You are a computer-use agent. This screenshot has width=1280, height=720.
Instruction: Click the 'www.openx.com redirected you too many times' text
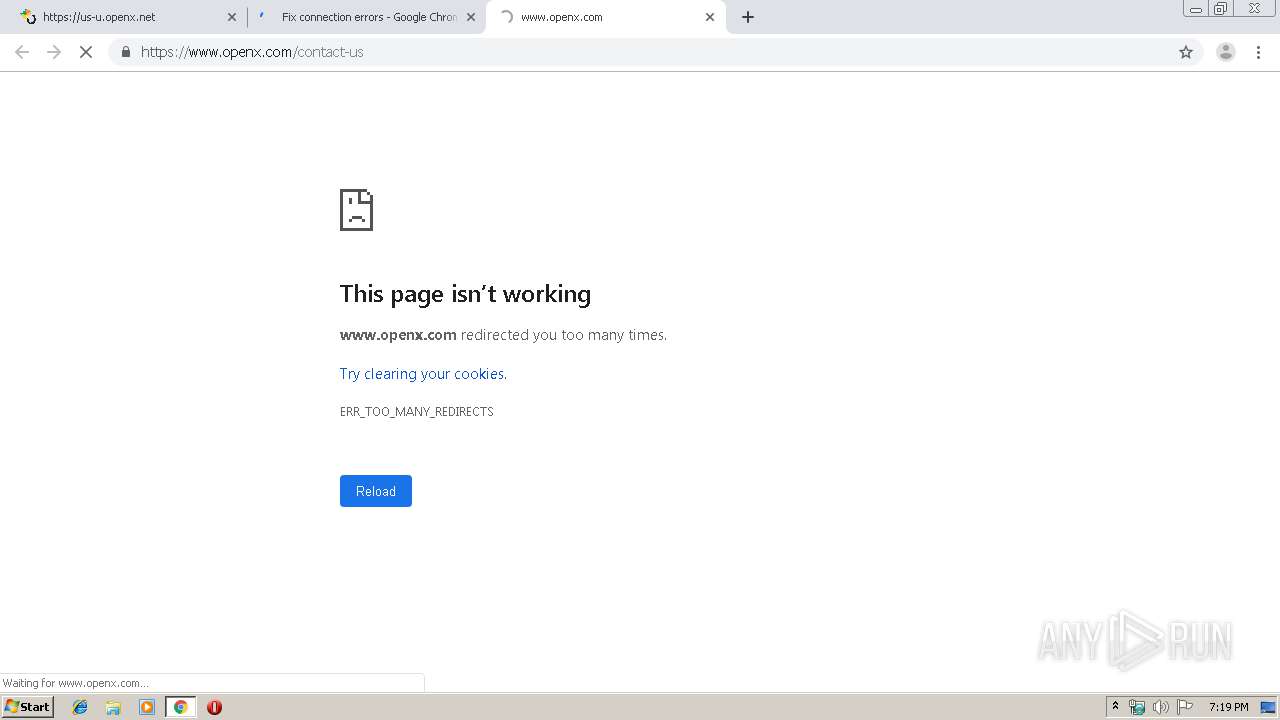(x=503, y=335)
